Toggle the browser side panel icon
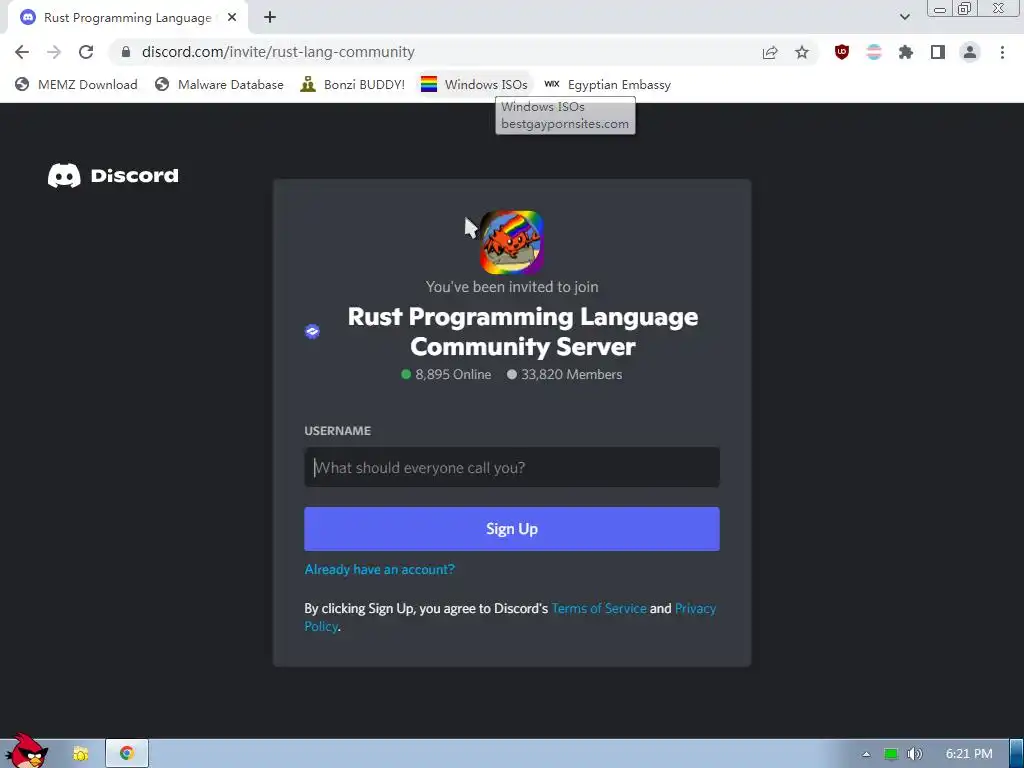This screenshot has height=768, width=1024. click(938, 52)
